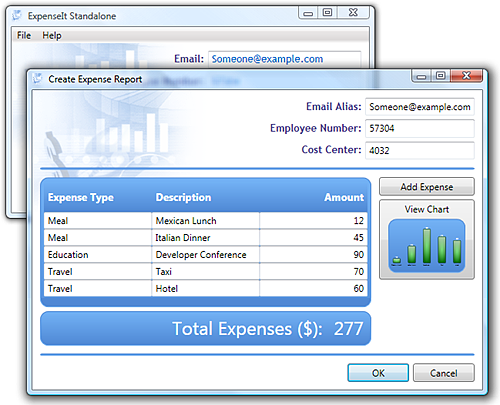Select the Italian Dinner description cell
500x405 pixels.
[x=205, y=238]
